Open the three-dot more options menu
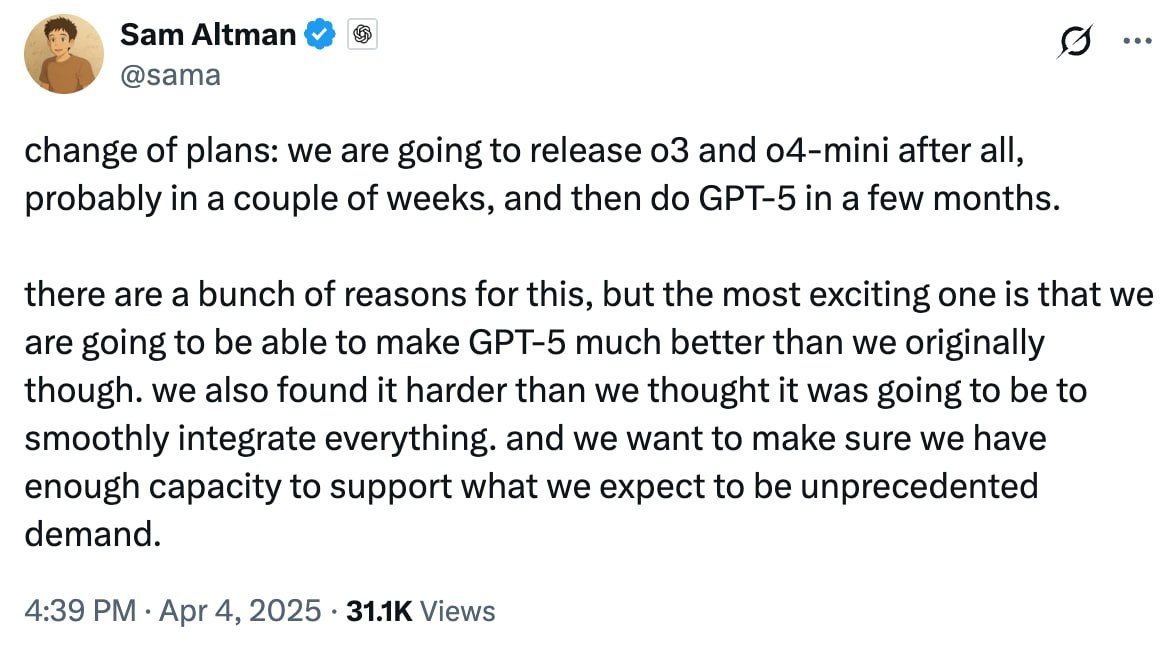The width and height of the screenshot is (1174, 650). tap(1137, 40)
